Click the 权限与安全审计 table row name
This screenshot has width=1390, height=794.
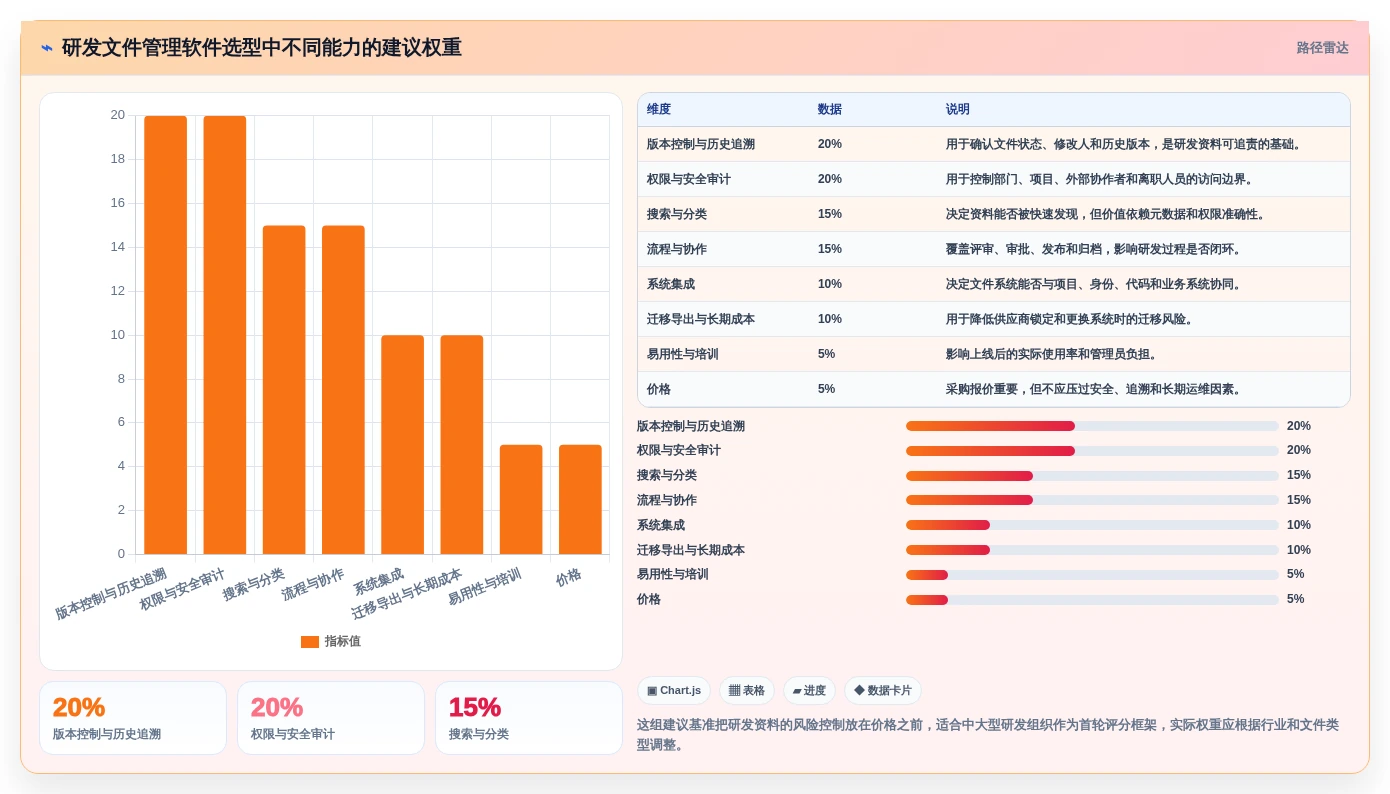click(689, 179)
